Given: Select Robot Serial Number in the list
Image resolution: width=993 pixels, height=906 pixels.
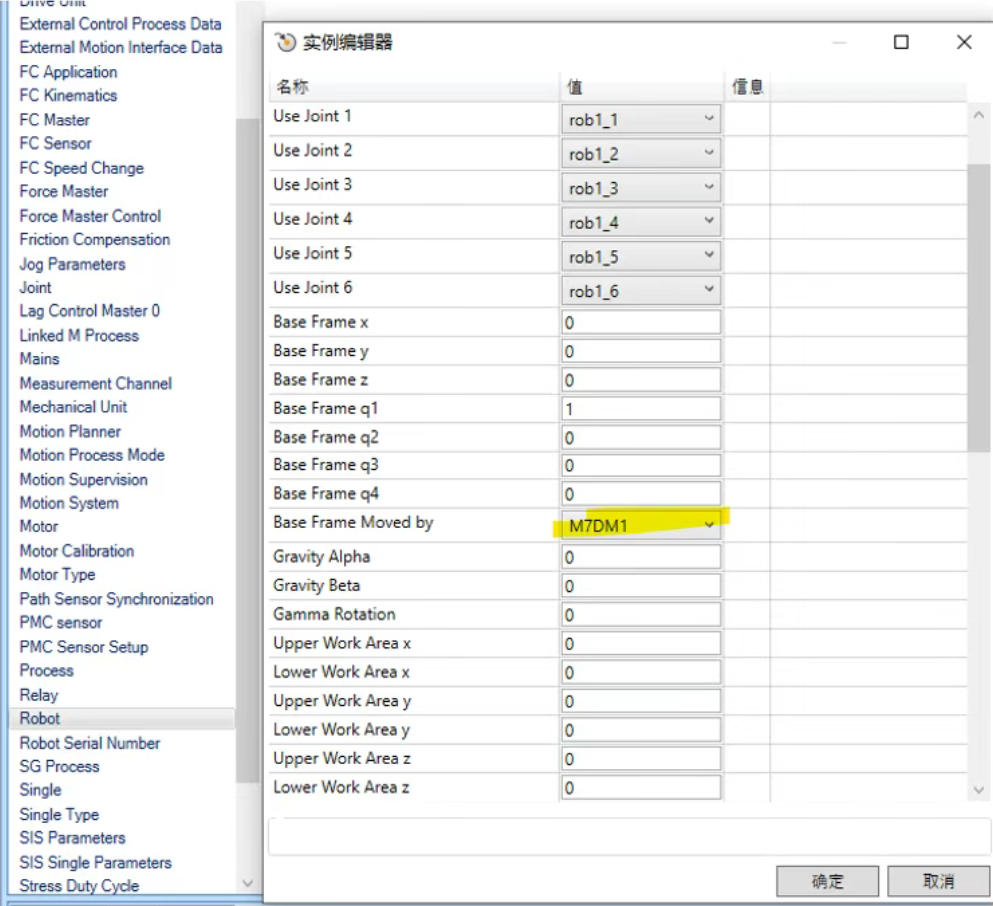Looking at the screenshot, I should point(89,743).
